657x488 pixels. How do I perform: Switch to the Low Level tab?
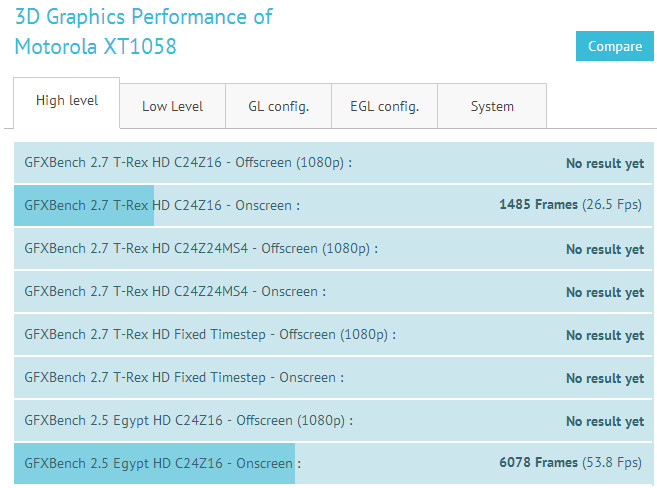(x=172, y=106)
